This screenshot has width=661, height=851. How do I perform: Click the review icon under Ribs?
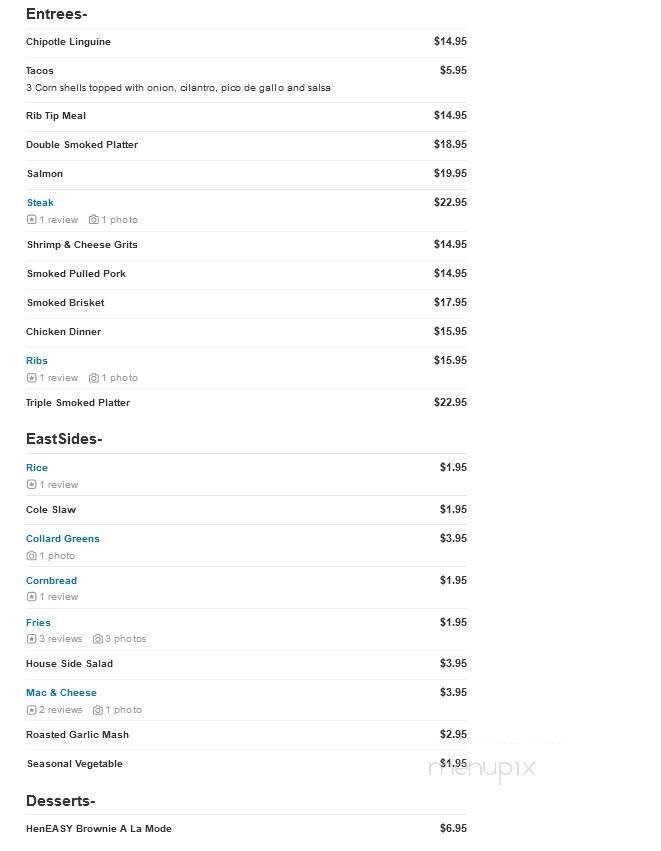(30, 378)
